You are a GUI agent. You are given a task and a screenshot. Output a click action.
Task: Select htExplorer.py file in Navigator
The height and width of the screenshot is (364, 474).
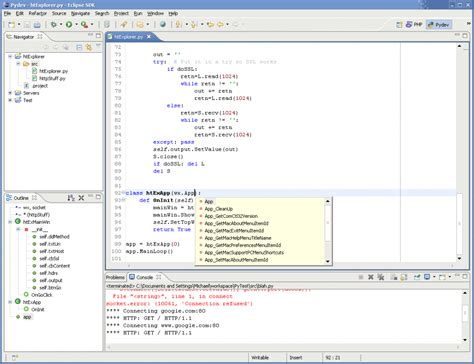53,71
